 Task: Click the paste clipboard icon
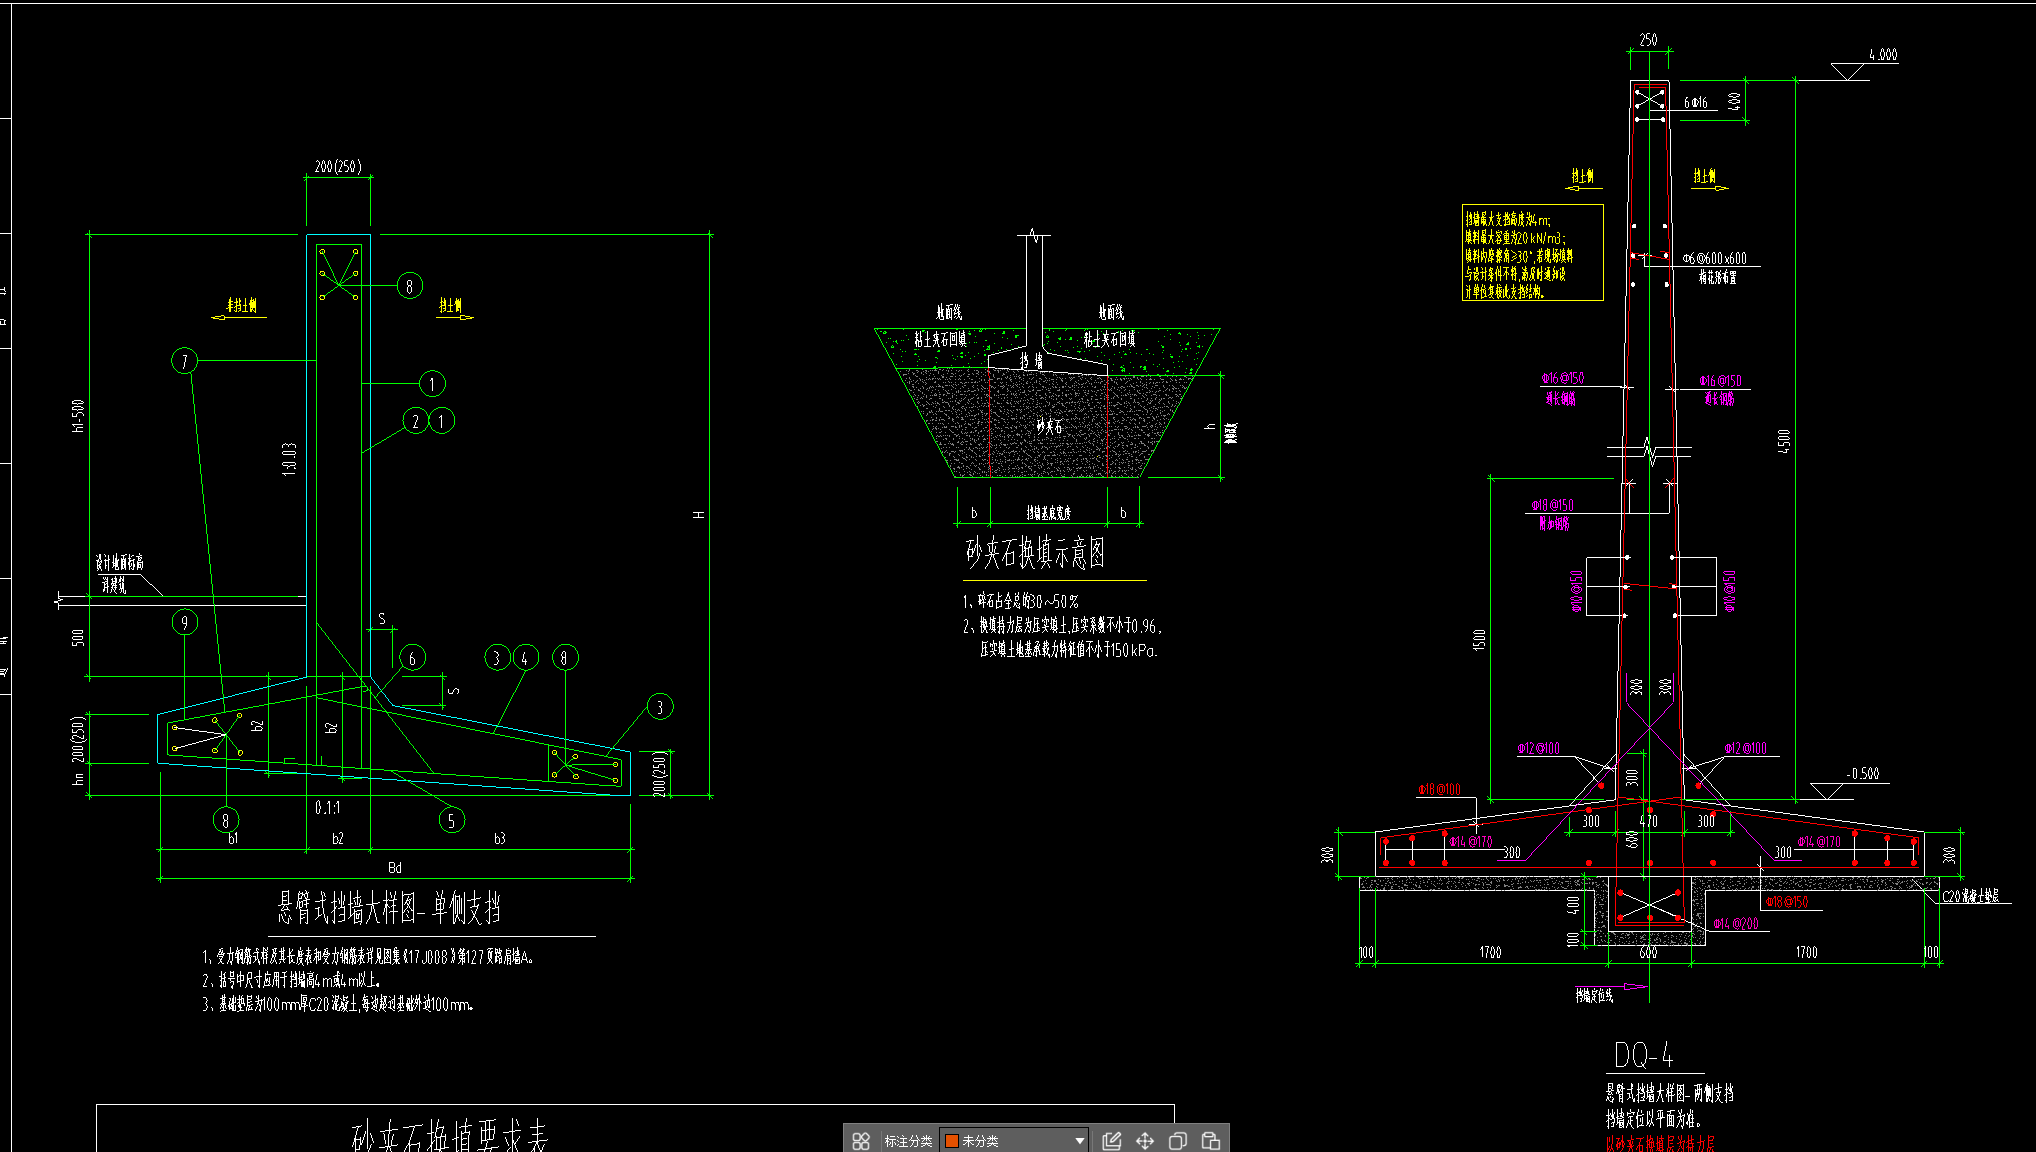(1210, 1141)
